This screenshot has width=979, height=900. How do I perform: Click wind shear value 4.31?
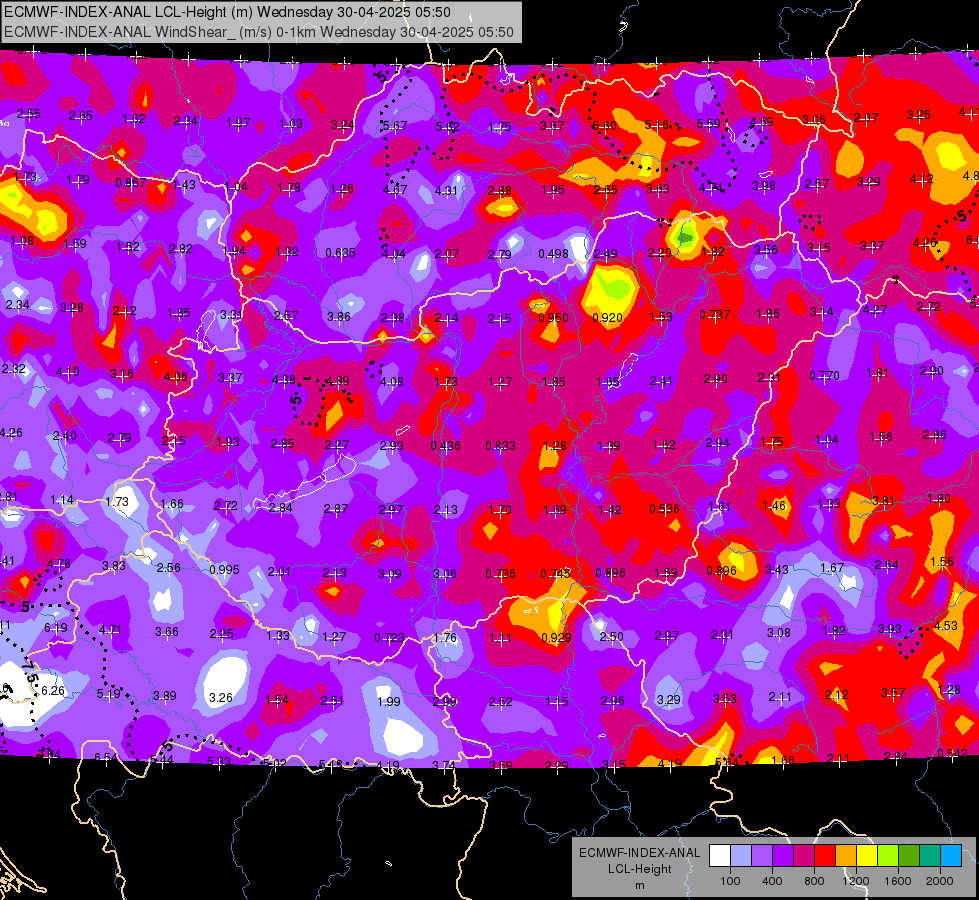click(x=446, y=191)
